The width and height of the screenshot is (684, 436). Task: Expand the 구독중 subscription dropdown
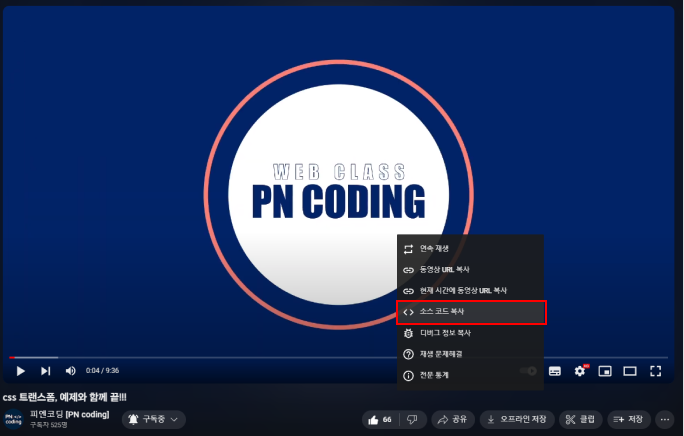point(154,419)
